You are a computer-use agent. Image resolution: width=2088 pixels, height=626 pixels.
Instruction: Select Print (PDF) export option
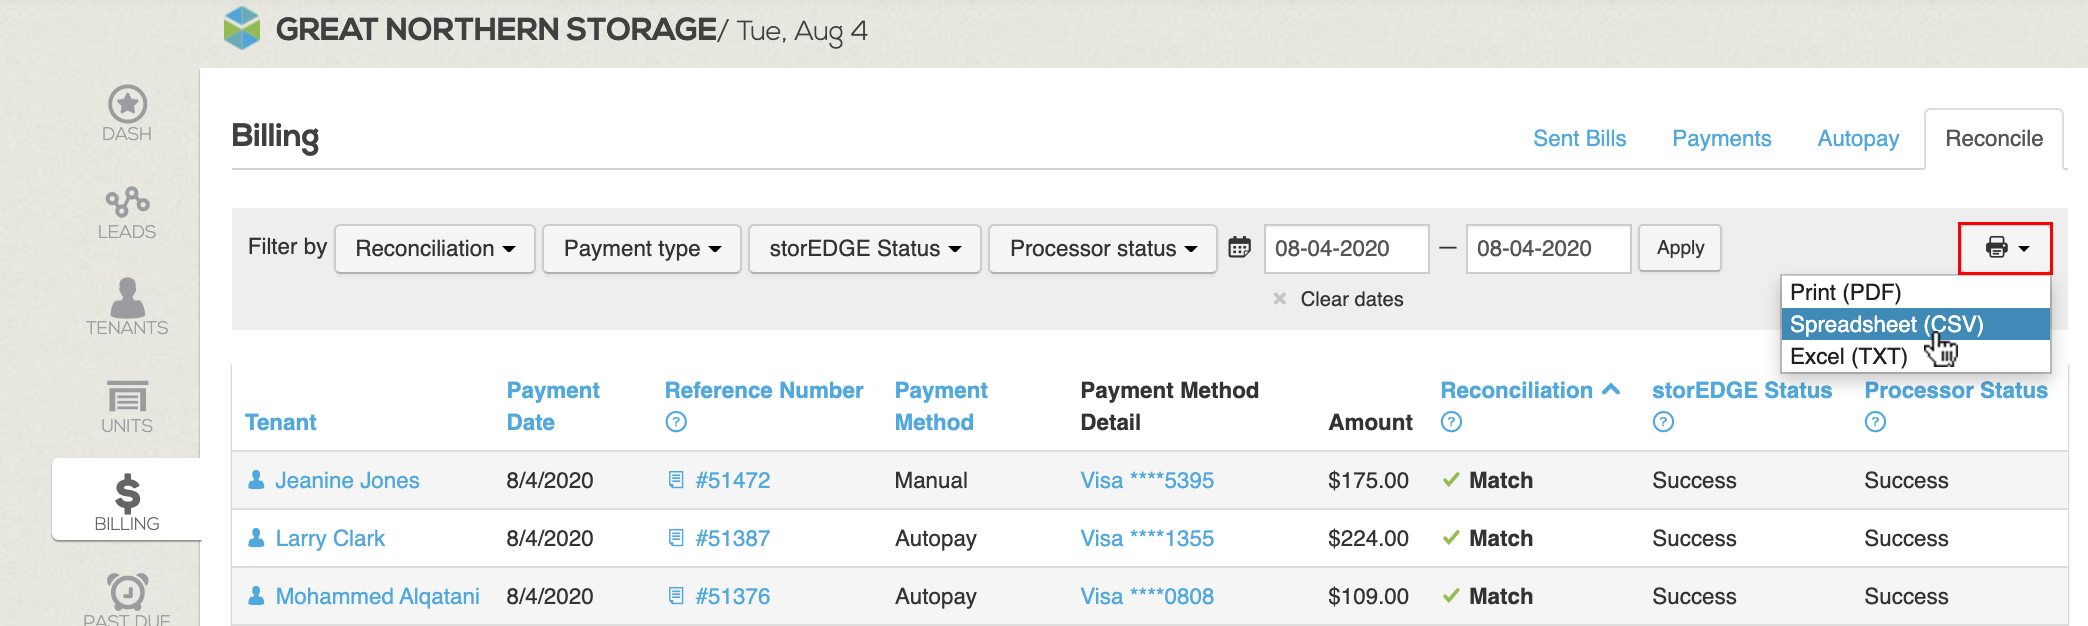[1845, 292]
